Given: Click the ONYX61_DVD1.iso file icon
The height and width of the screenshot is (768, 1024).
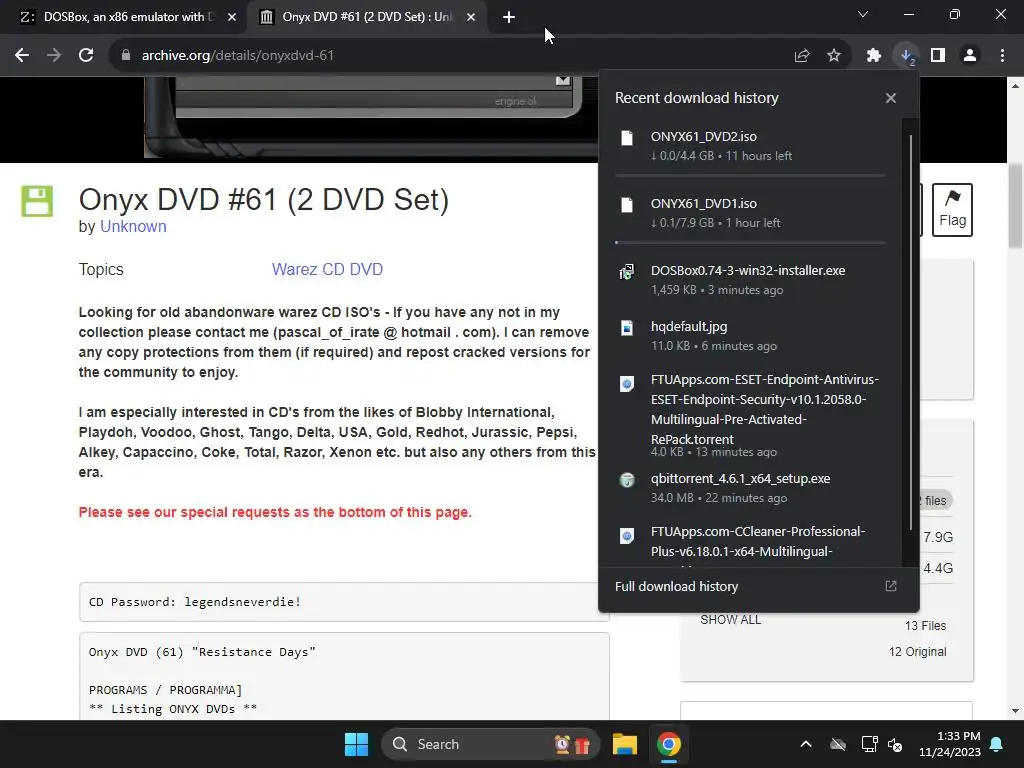Looking at the screenshot, I should click(x=627, y=205).
